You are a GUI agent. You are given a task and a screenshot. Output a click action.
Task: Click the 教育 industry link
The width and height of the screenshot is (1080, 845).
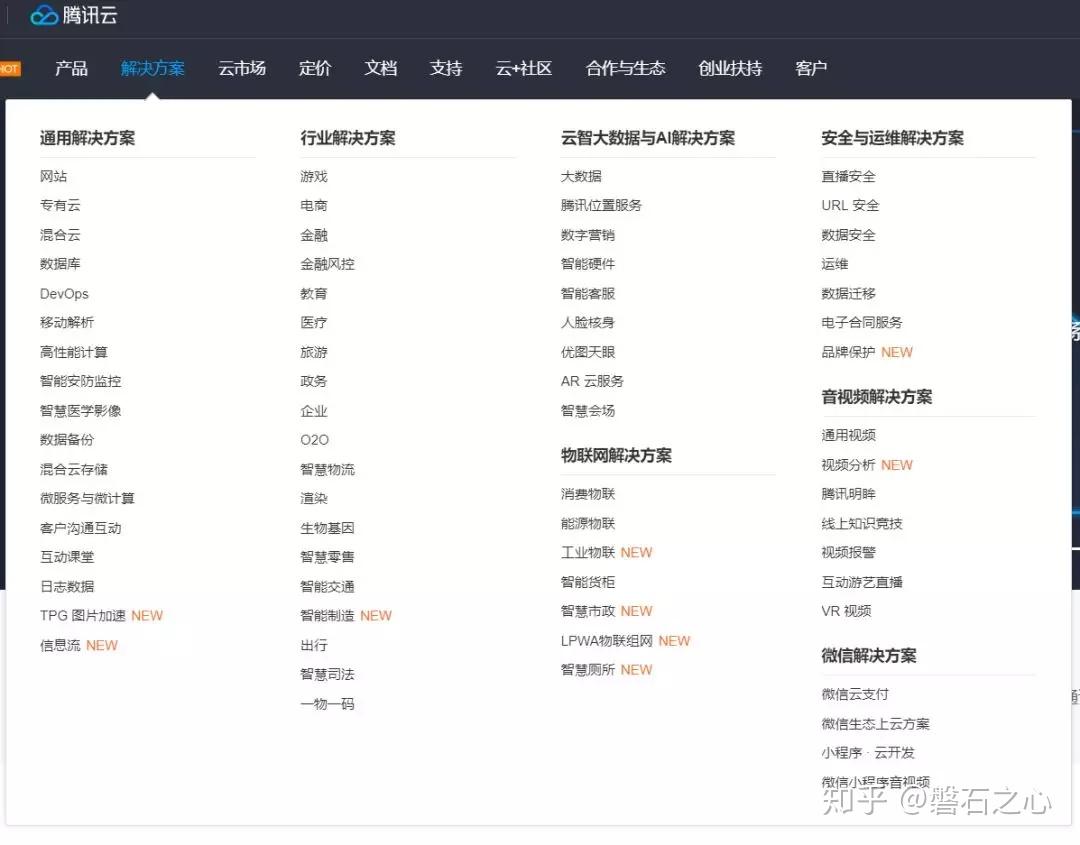click(313, 293)
